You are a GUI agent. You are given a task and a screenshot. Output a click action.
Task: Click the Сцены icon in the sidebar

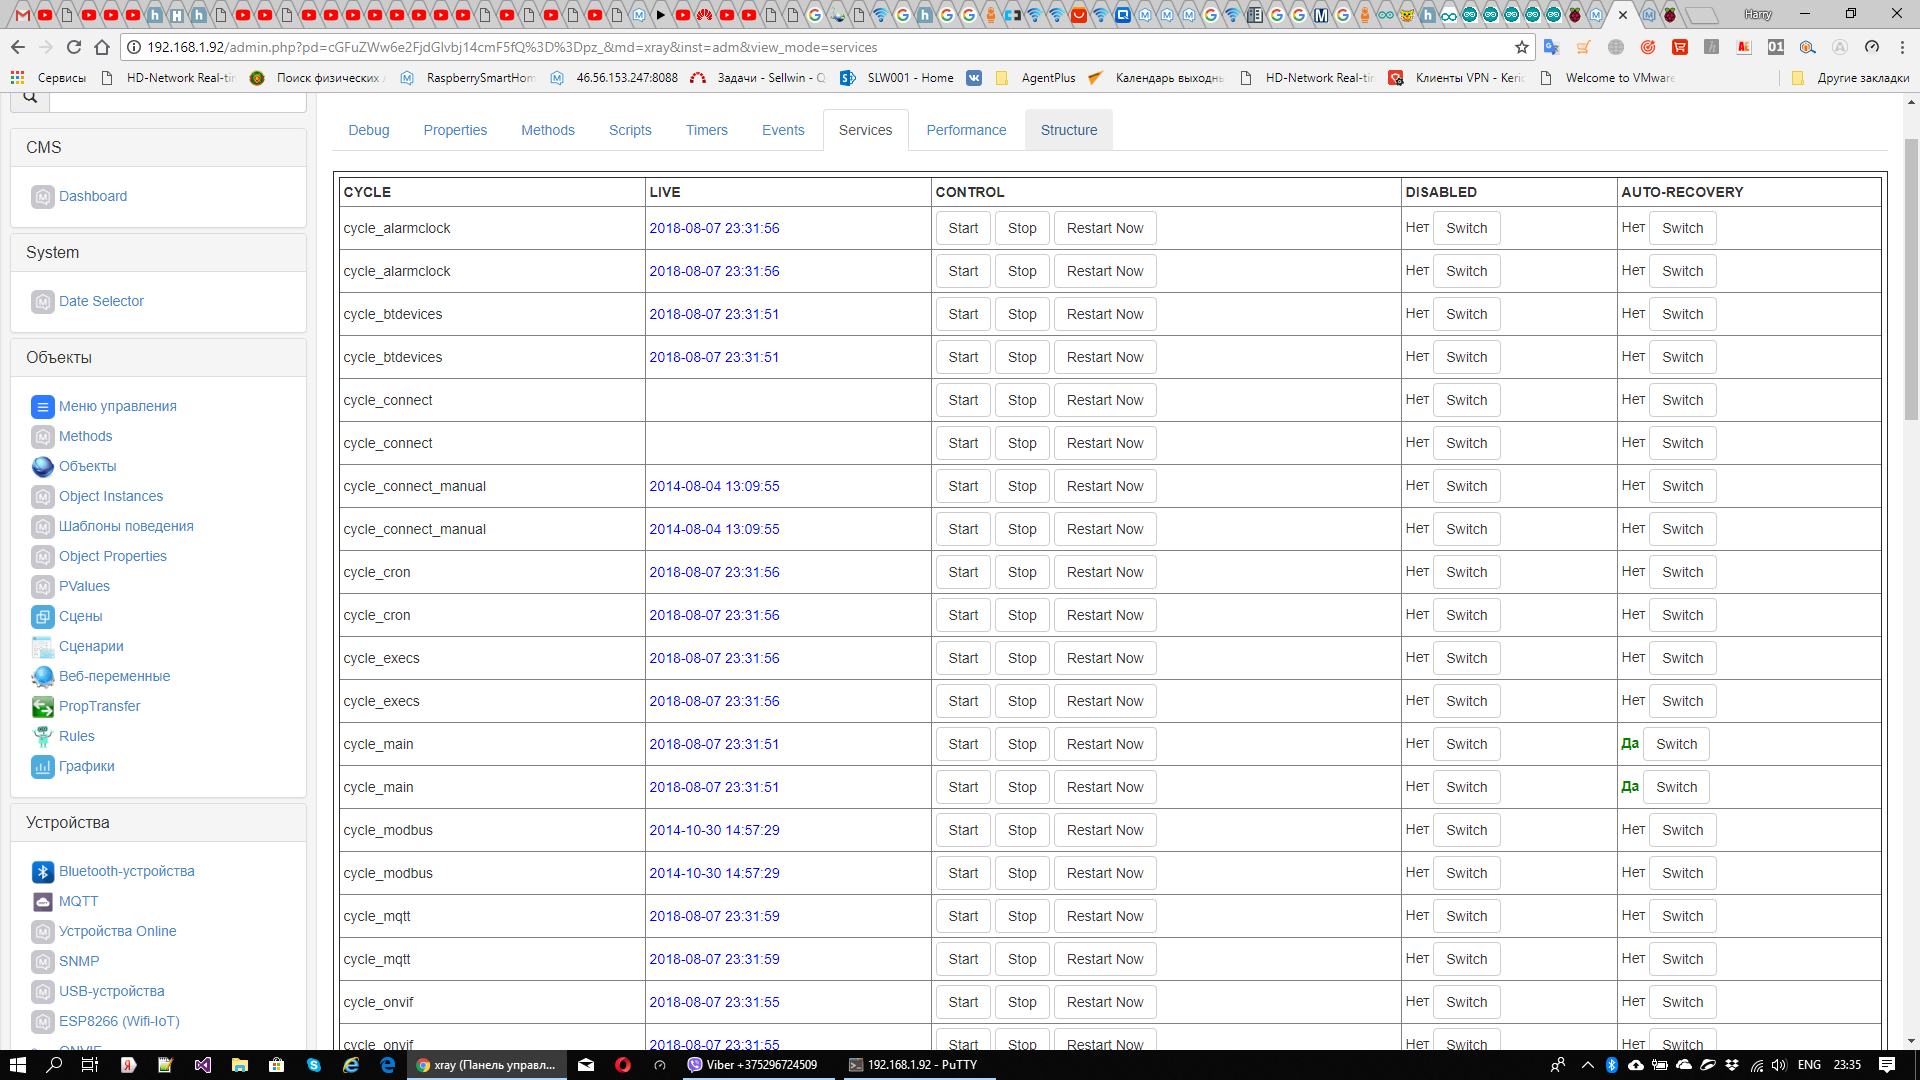(x=42, y=617)
